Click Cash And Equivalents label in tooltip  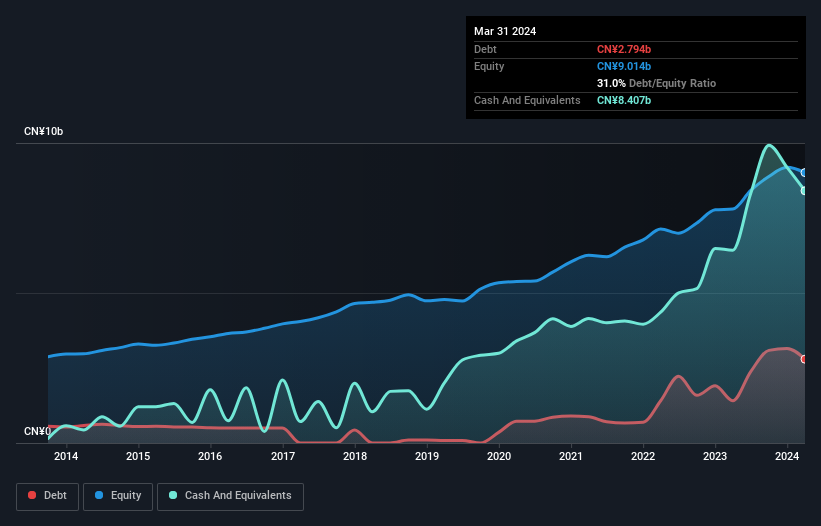click(x=527, y=100)
